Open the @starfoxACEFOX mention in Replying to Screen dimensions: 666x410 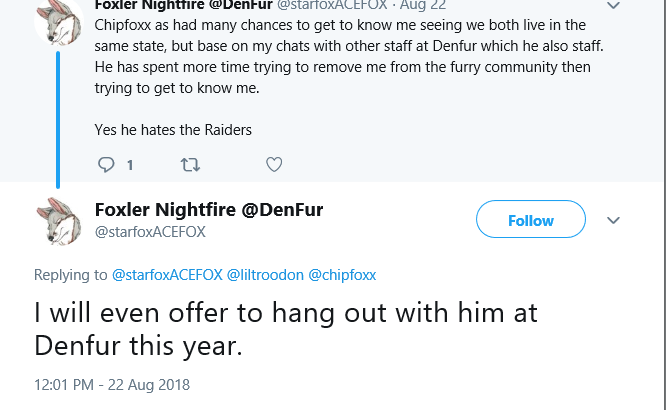pyautogui.click(x=167, y=275)
